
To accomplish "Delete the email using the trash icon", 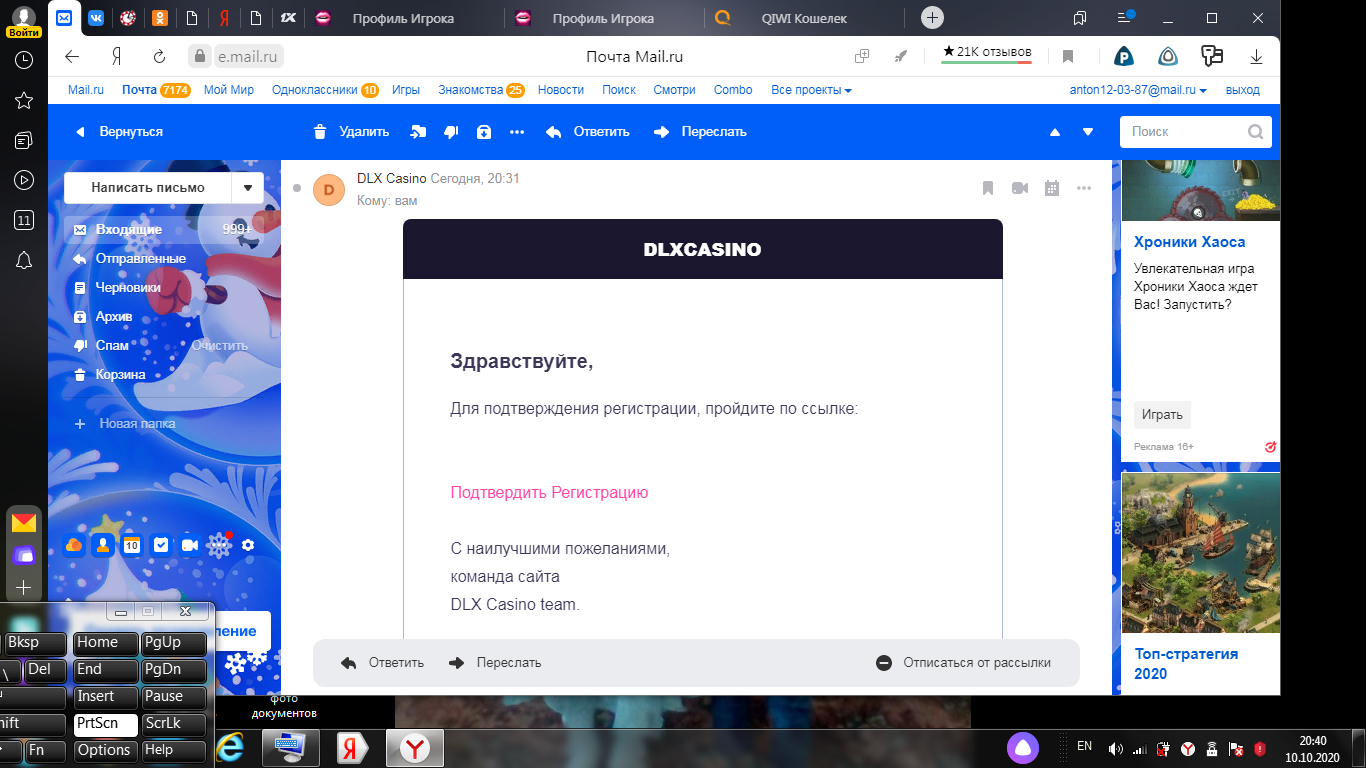I will point(320,132).
